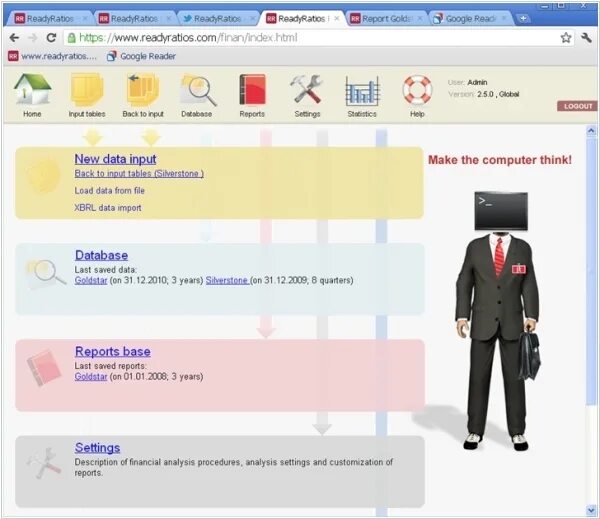Switch to the second ReadyRatios tab
This screenshot has height=519, width=600.
(x=134, y=18)
